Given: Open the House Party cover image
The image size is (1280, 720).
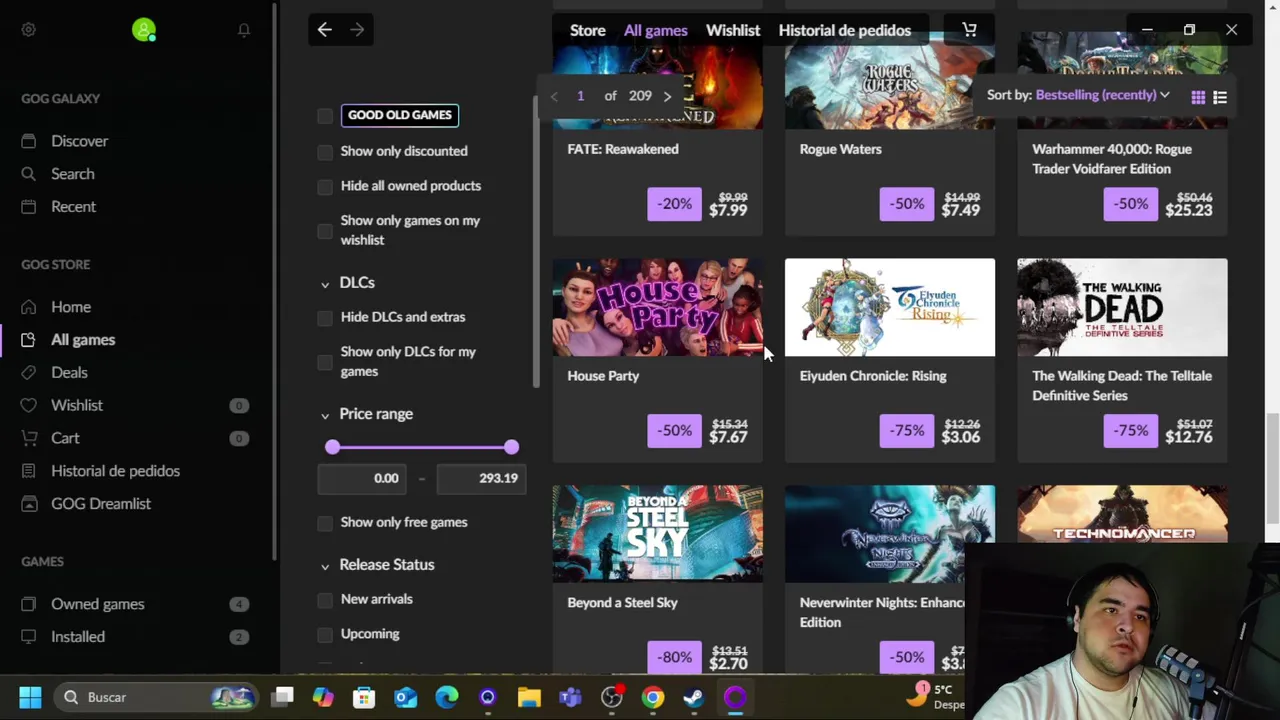Looking at the screenshot, I should pos(657,308).
